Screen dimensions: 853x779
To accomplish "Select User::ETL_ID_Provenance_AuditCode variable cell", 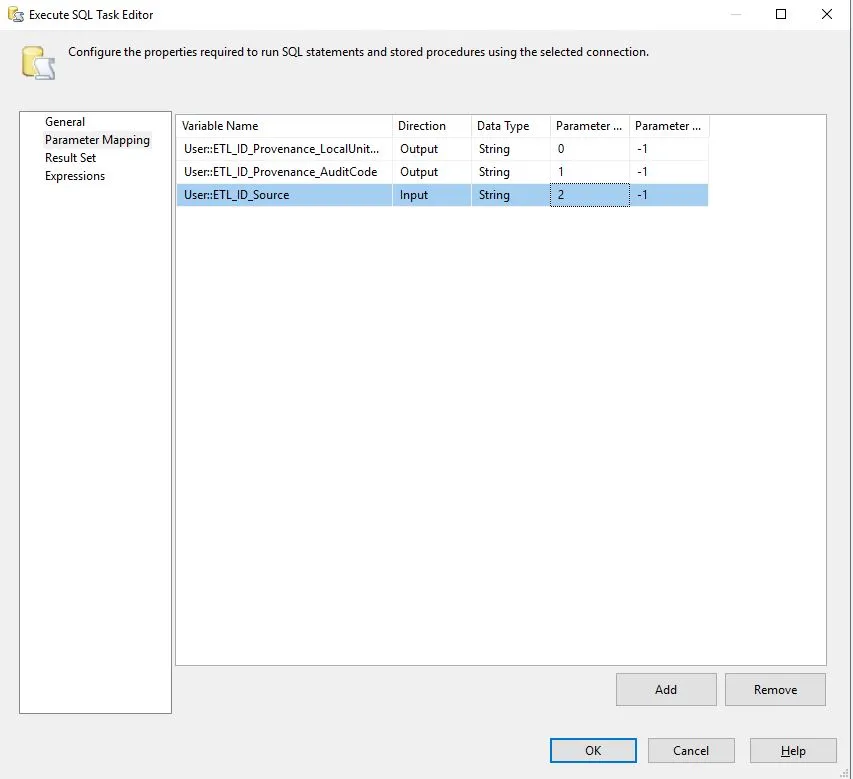I will [x=284, y=172].
